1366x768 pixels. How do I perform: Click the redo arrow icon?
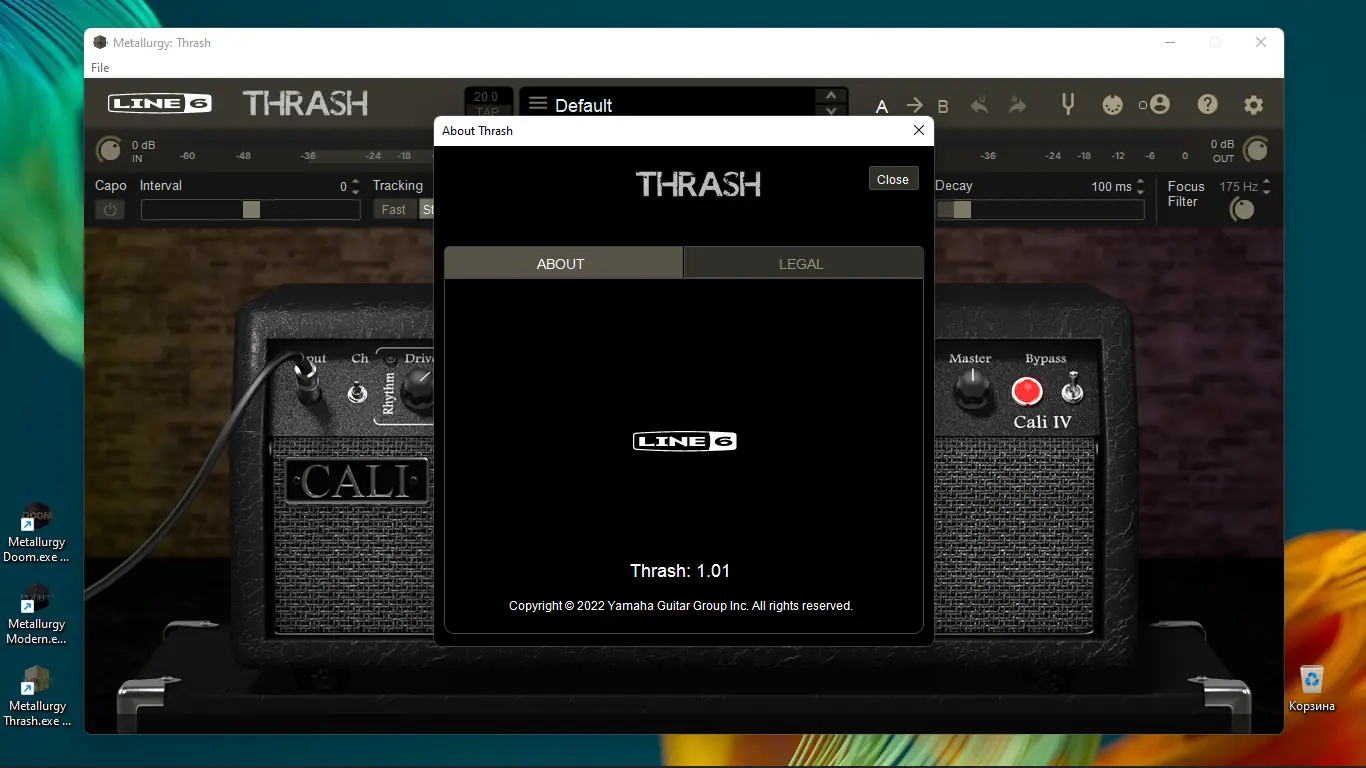1018,104
